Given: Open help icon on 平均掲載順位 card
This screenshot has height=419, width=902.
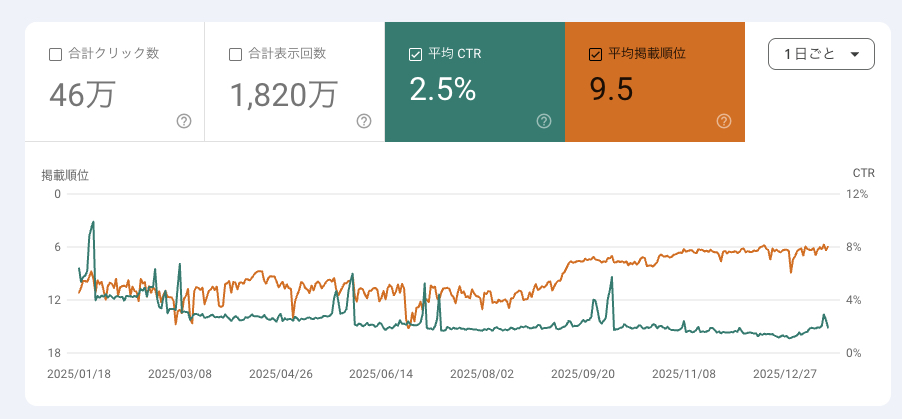Looking at the screenshot, I should 724,121.
